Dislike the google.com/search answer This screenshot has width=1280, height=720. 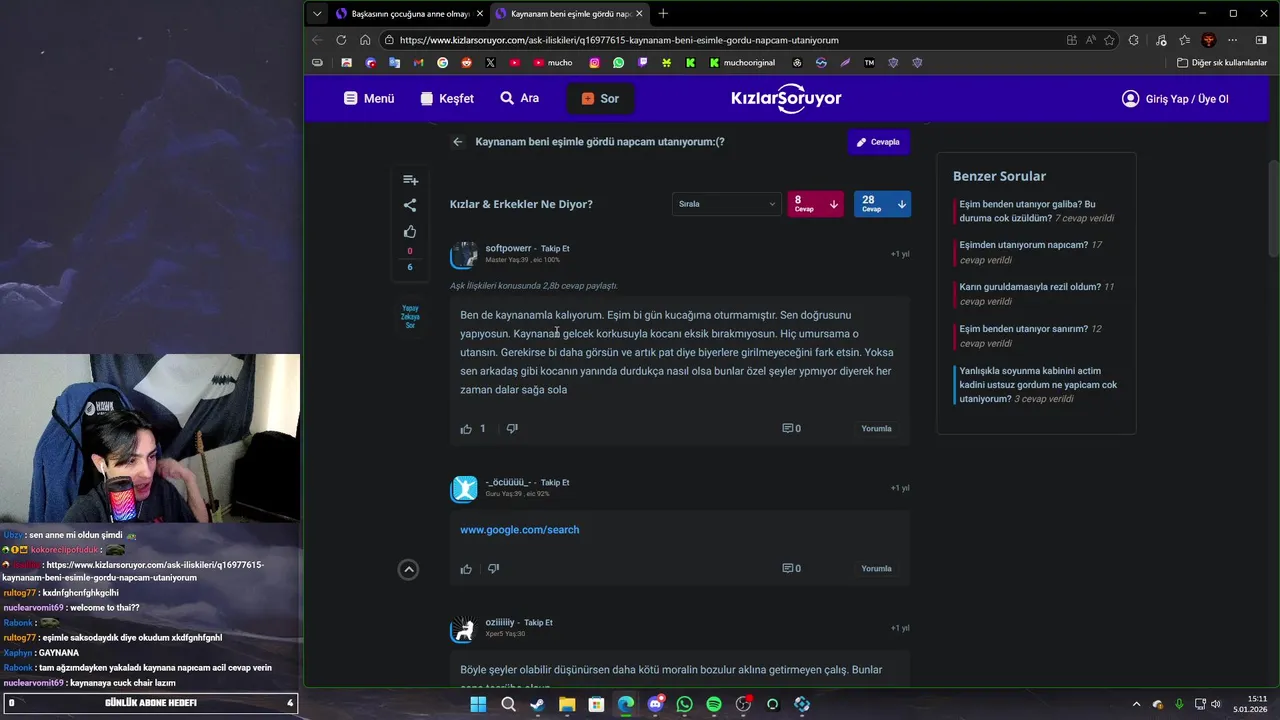493,569
